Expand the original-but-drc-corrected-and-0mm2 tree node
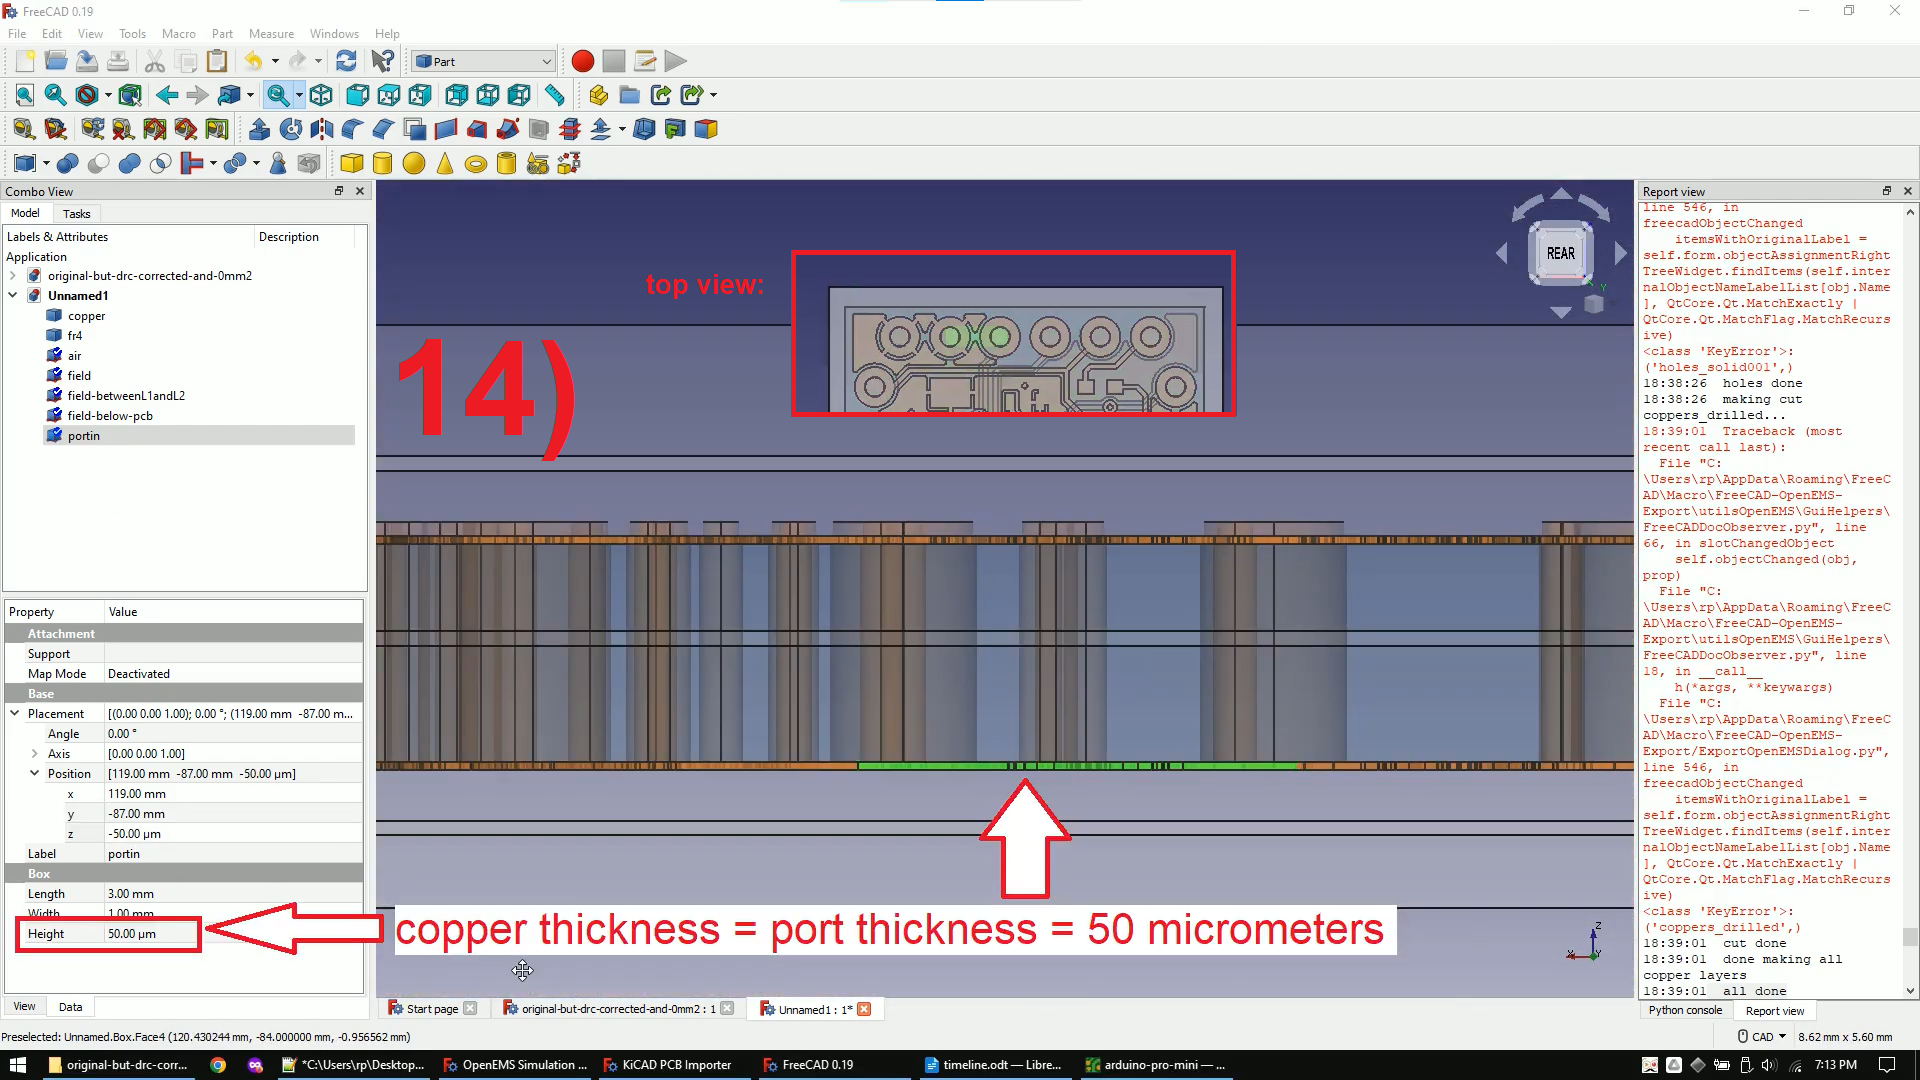The image size is (1920, 1080). tap(13, 276)
